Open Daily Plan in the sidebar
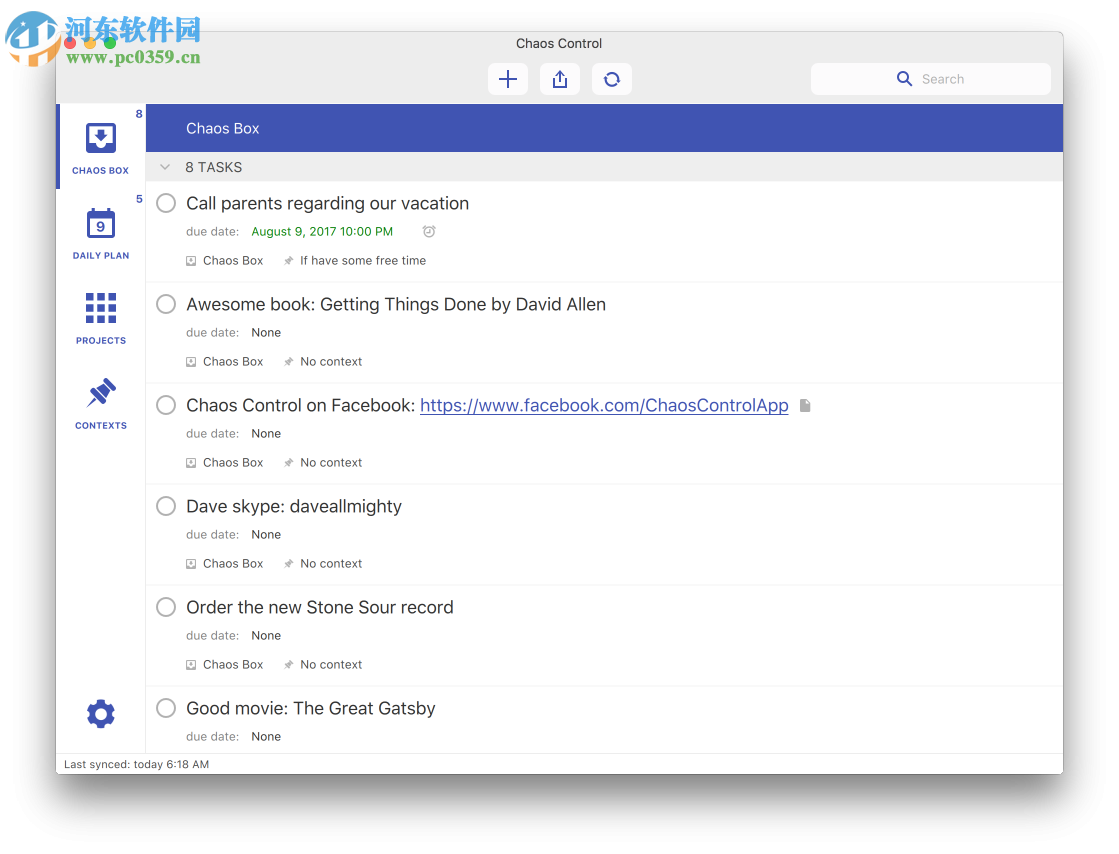1119x854 pixels. (x=100, y=232)
